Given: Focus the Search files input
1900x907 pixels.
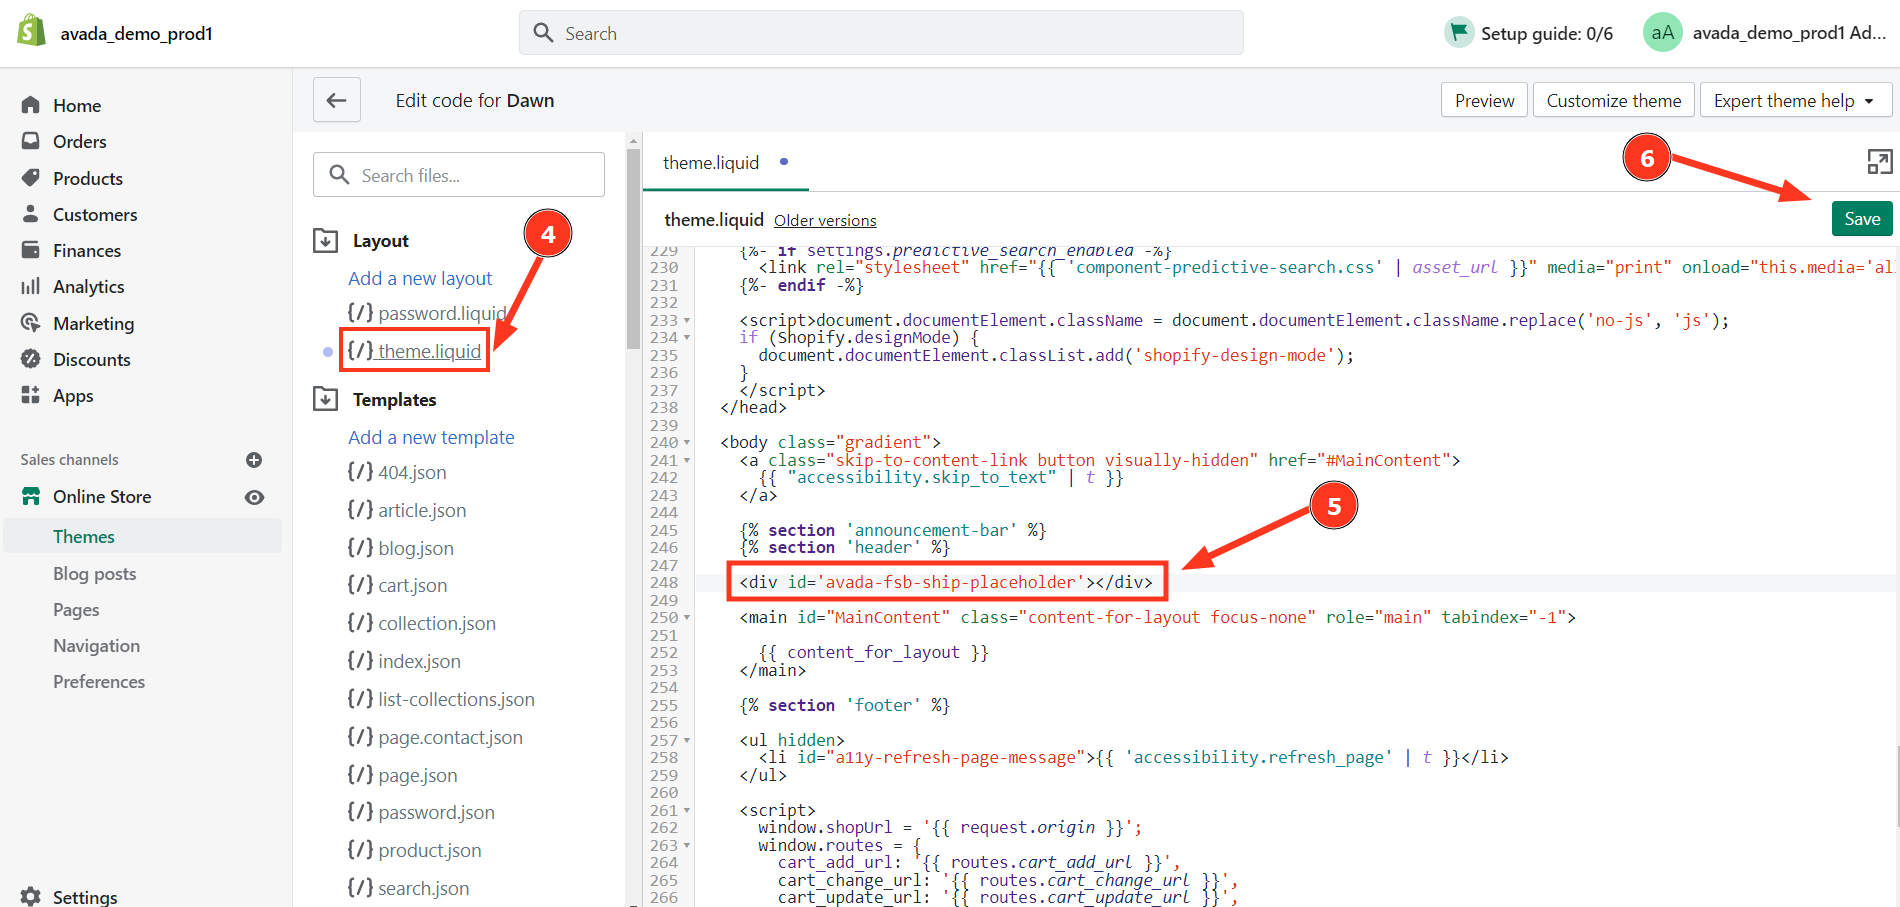Looking at the screenshot, I should [459, 175].
